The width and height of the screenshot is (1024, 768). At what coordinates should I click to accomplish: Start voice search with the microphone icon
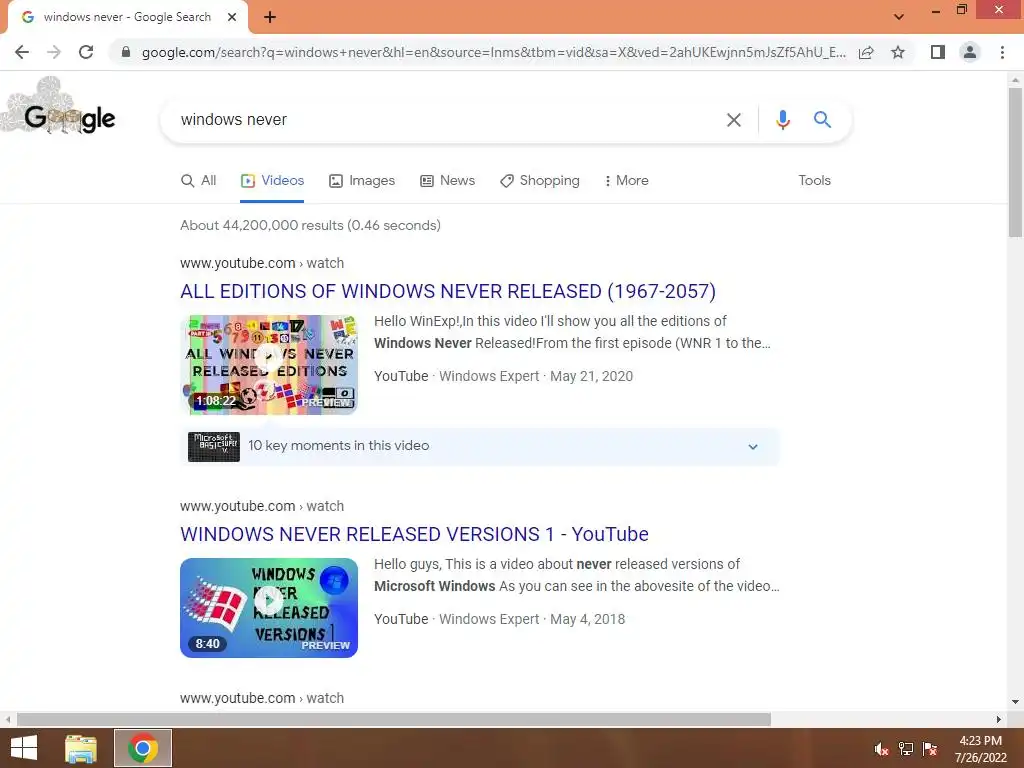tap(782, 120)
